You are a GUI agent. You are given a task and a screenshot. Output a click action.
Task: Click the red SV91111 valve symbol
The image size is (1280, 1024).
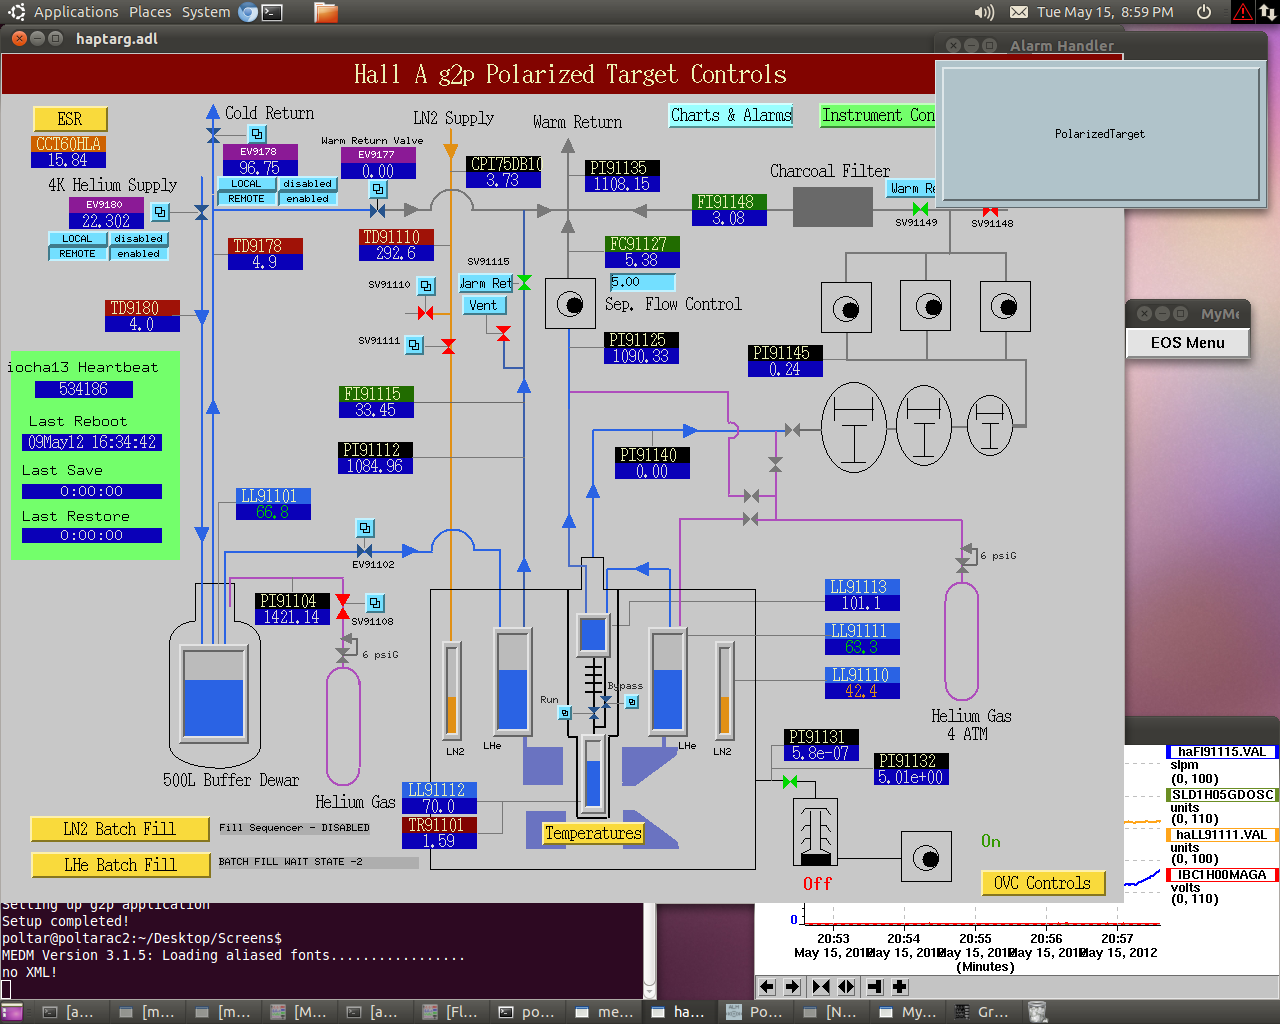coord(448,346)
